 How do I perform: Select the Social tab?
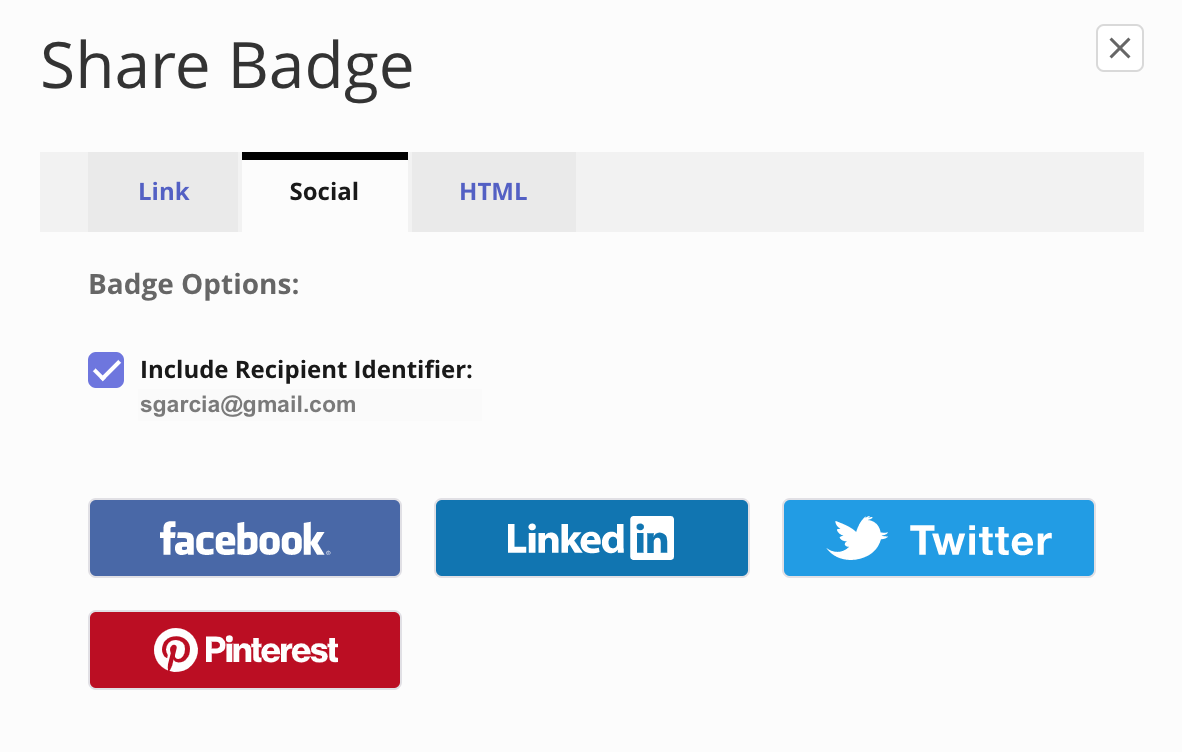point(324,192)
